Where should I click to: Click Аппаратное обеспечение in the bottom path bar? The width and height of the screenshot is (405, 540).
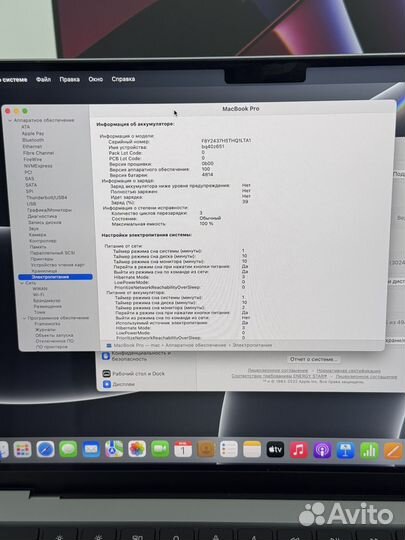(x=196, y=345)
